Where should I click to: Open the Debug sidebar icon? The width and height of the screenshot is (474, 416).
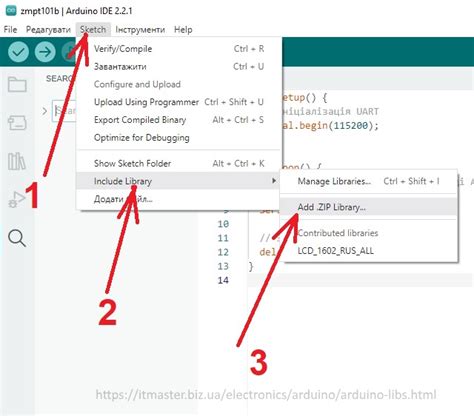(x=17, y=200)
